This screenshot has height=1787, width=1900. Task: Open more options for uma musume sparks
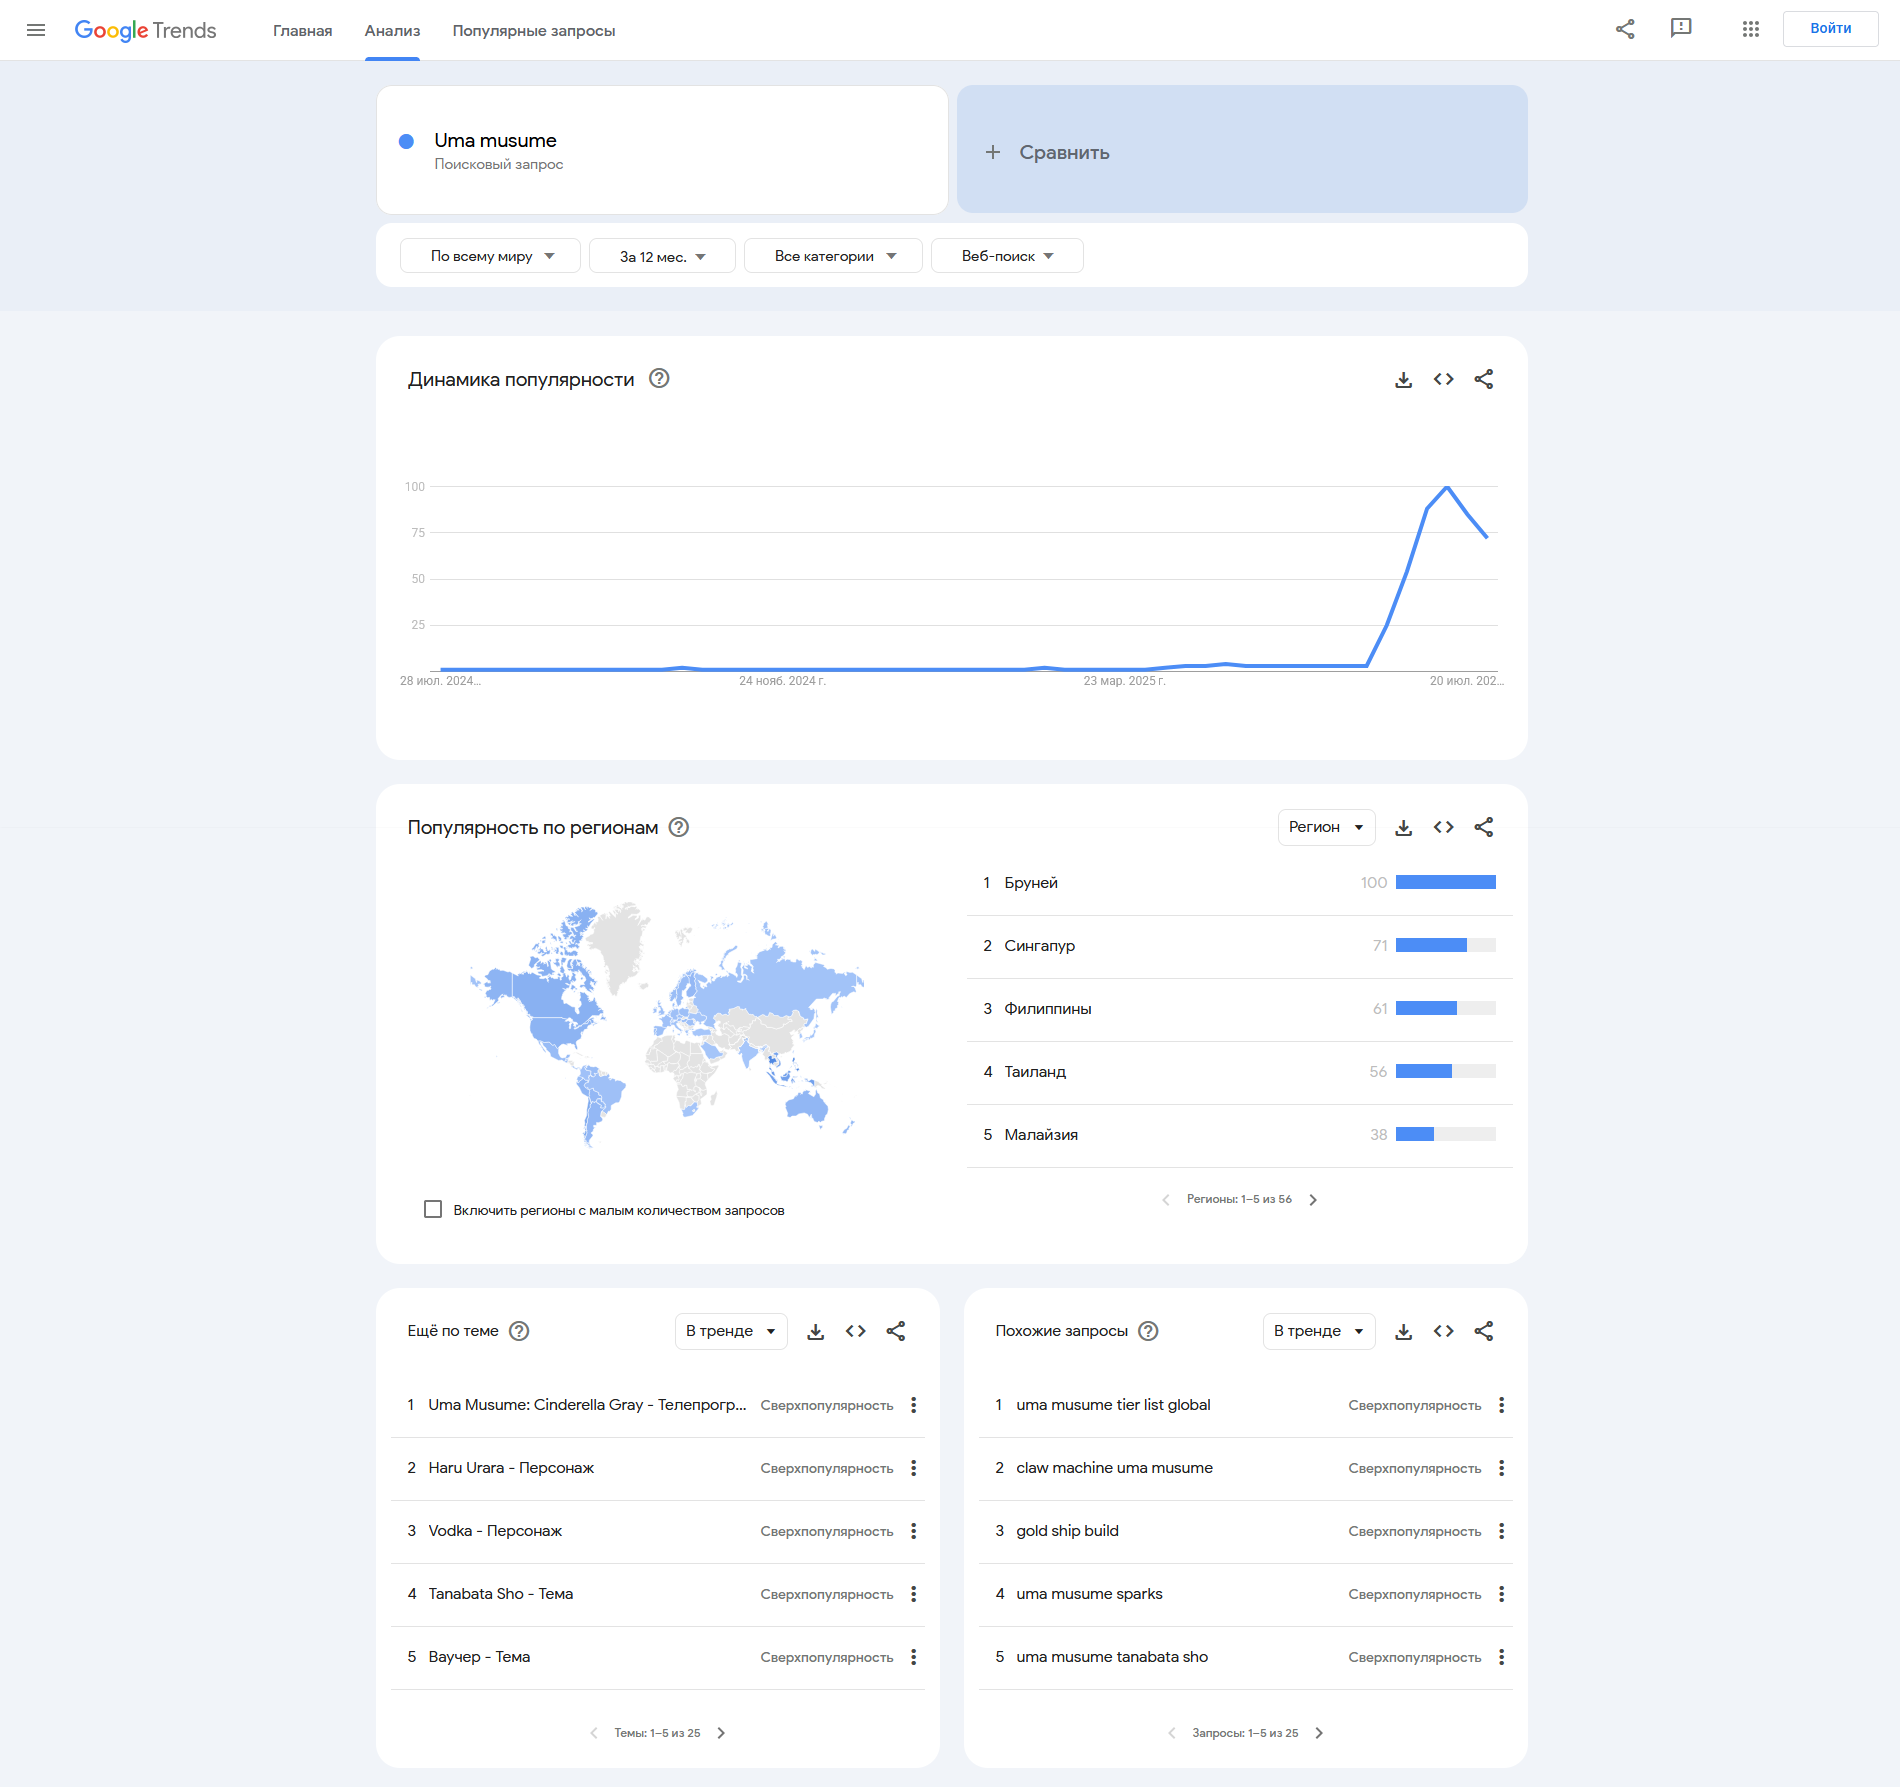(1502, 1594)
